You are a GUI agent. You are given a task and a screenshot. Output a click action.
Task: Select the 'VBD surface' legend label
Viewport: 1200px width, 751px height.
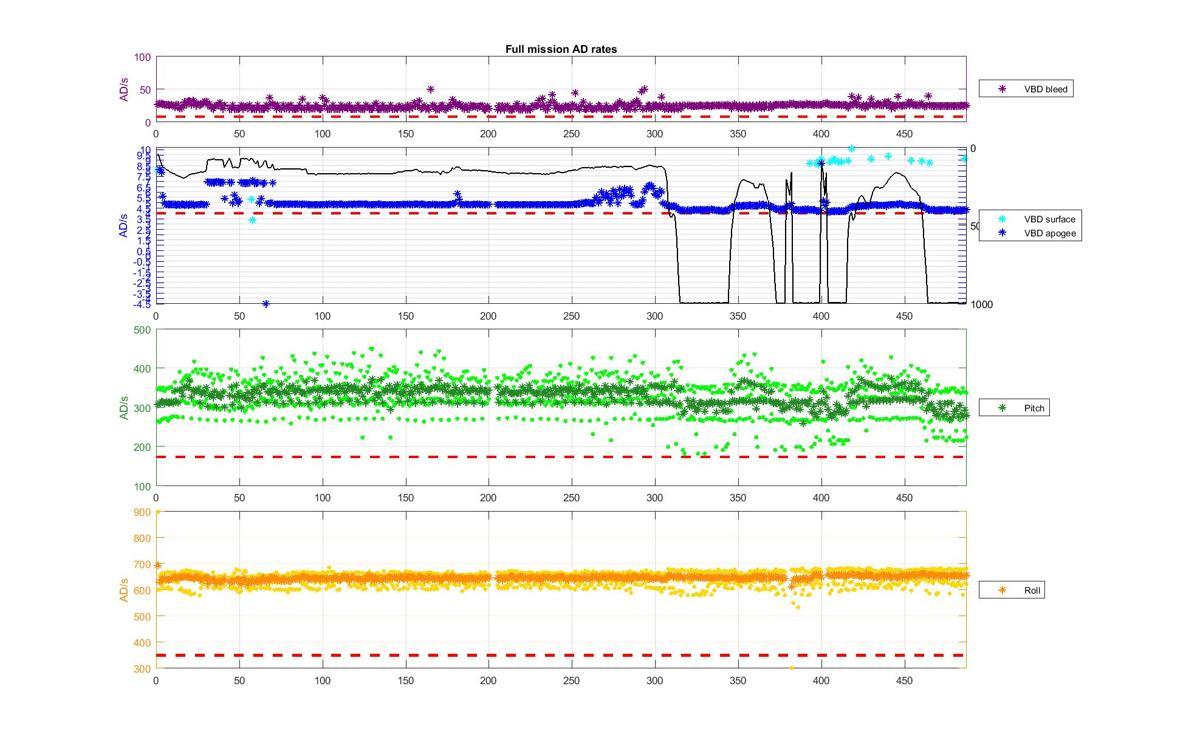[1049, 218]
